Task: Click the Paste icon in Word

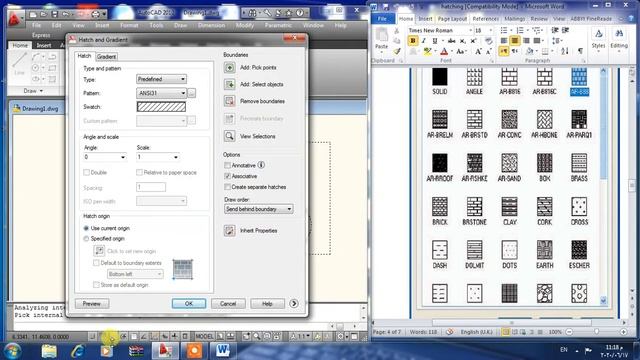Action: click(x=382, y=35)
